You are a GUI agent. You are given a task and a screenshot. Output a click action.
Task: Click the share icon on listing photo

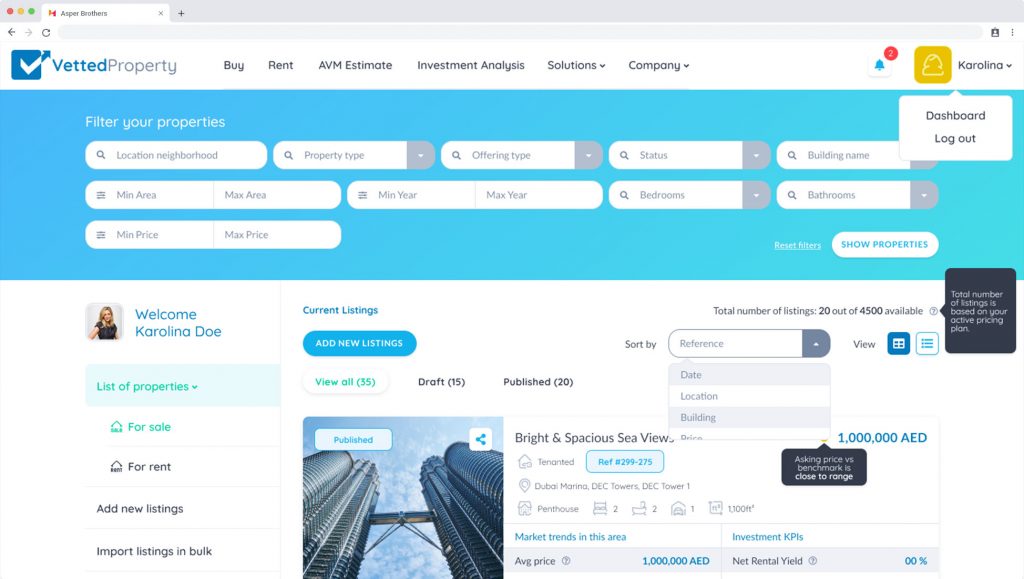[x=481, y=438]
